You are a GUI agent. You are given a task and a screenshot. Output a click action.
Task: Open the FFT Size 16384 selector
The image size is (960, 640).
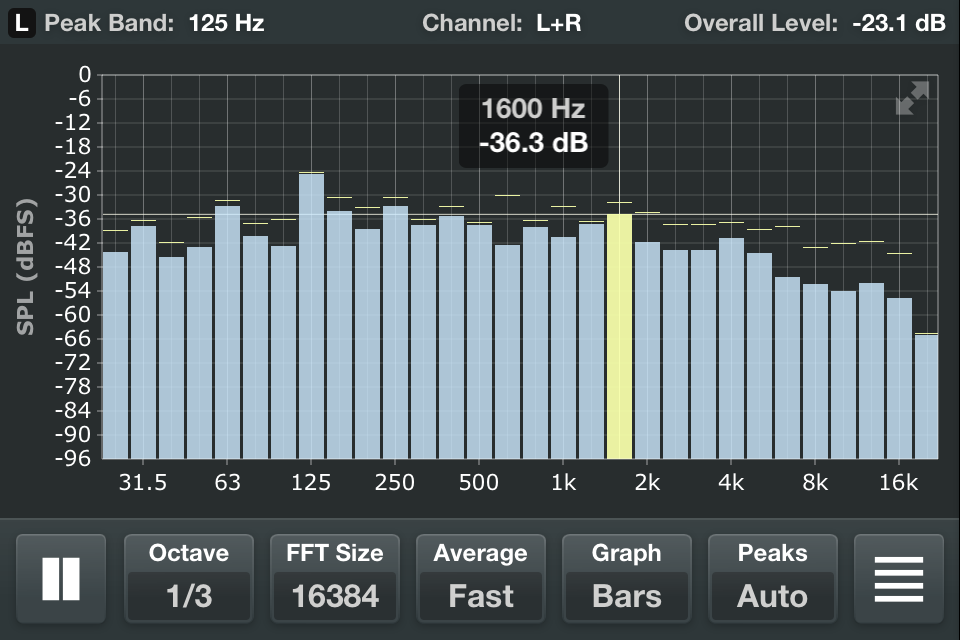pyautogui.click(x=335, y=579)
